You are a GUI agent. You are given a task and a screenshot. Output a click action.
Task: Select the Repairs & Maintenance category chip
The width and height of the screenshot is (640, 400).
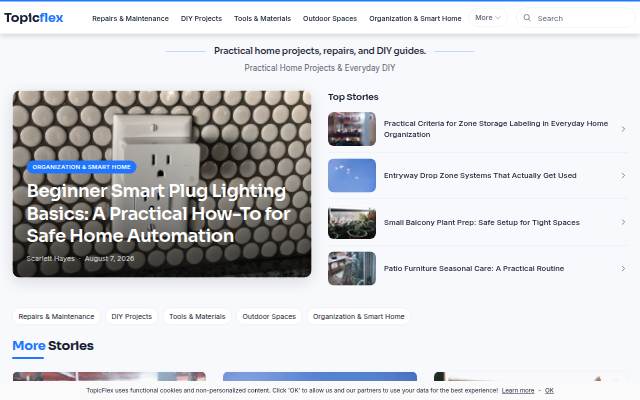pos(56,316)
